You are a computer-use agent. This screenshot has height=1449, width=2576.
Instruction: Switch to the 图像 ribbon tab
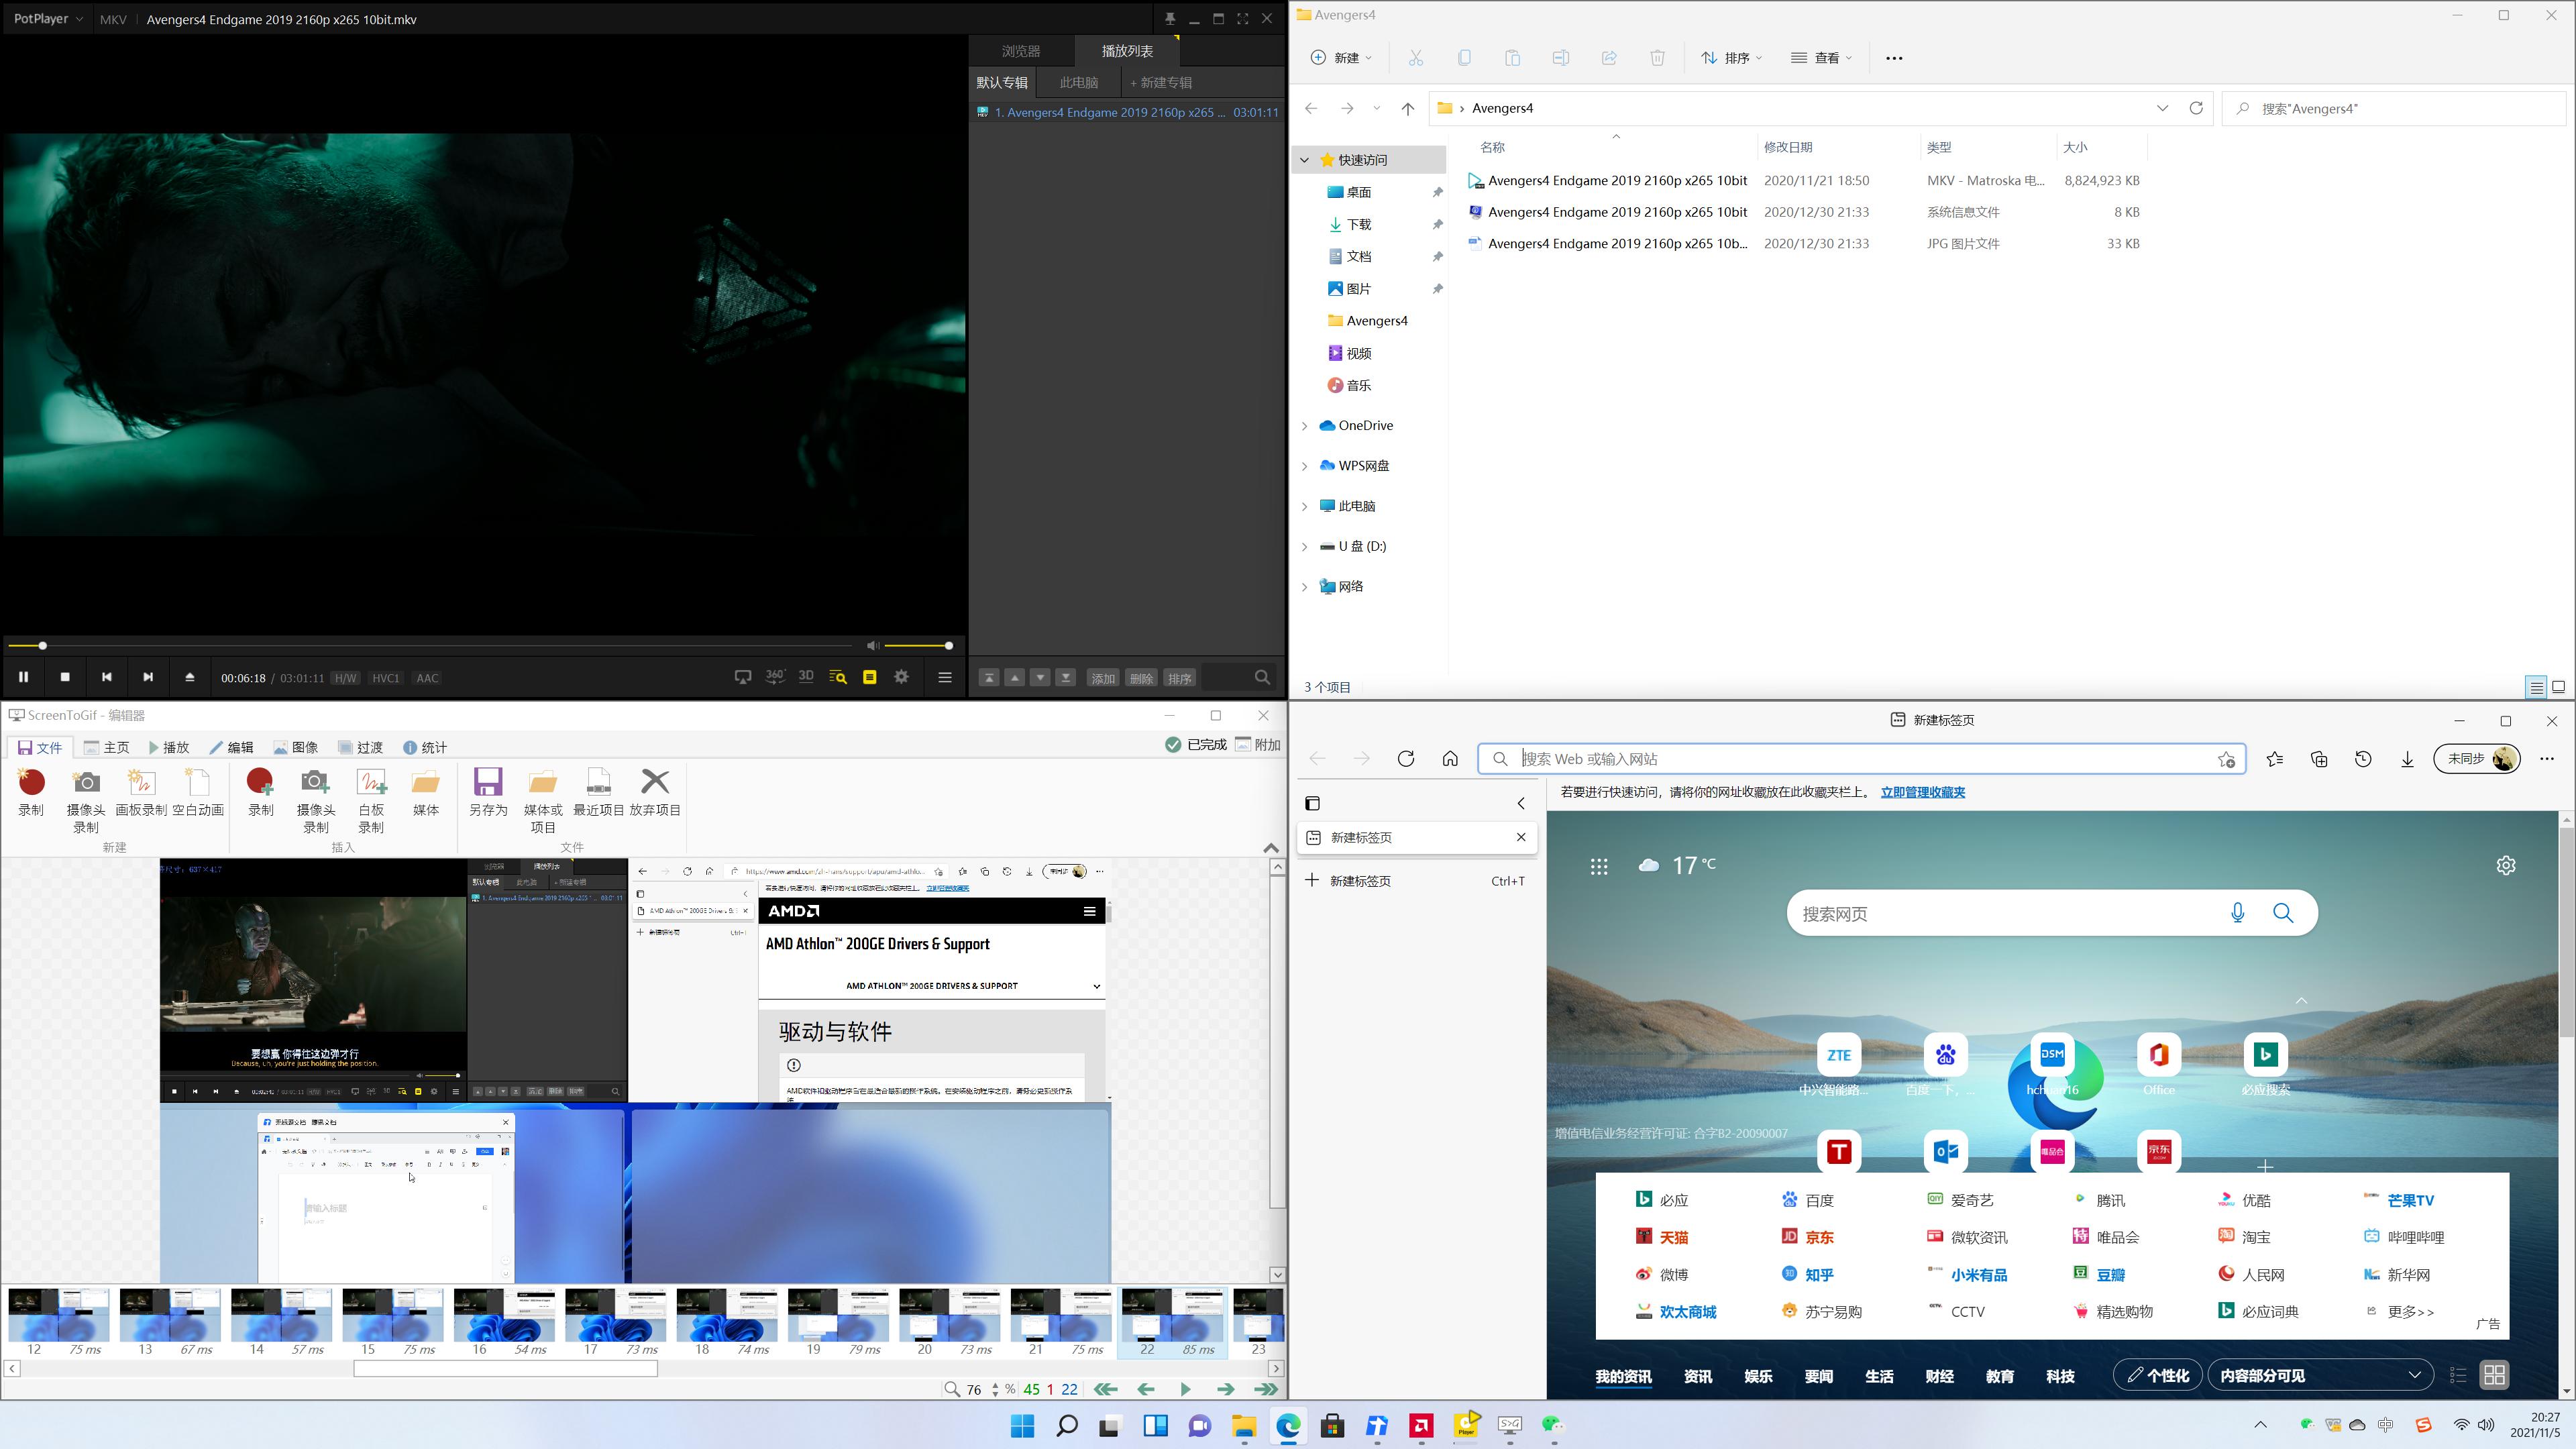[296, 747]
